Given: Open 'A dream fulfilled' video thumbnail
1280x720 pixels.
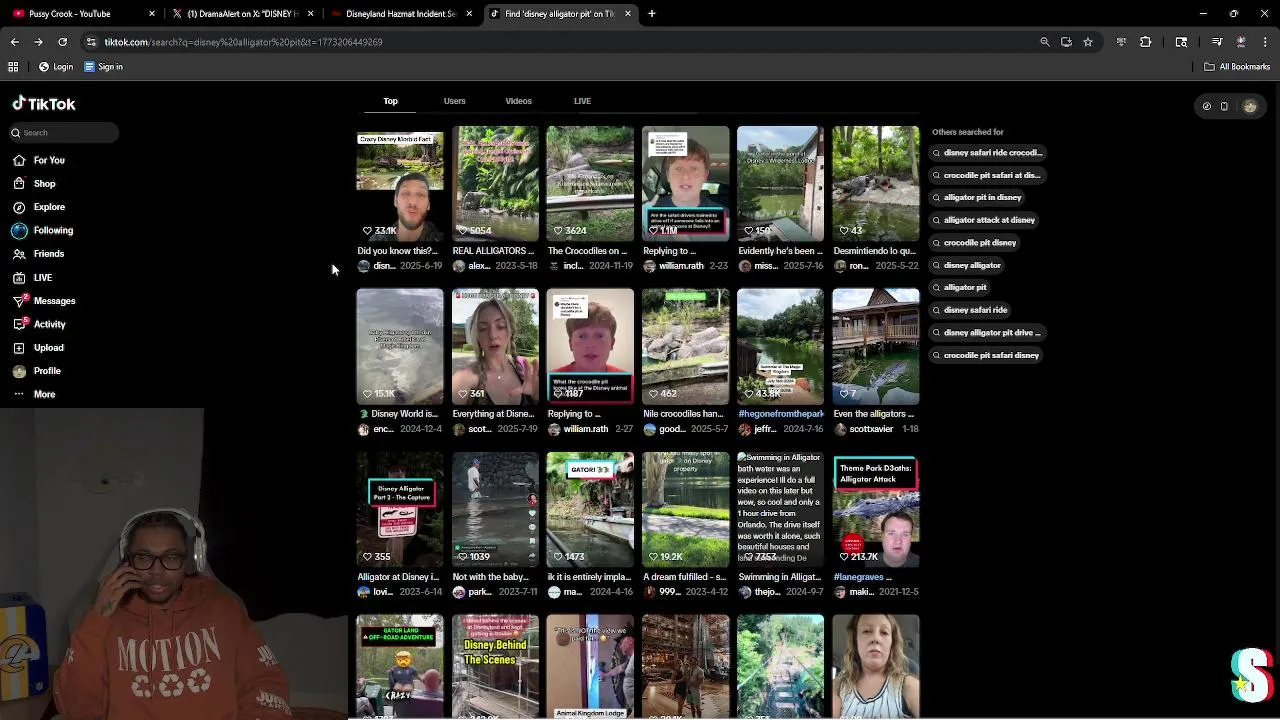Looking at the screenshot, I should pos(685,509).
